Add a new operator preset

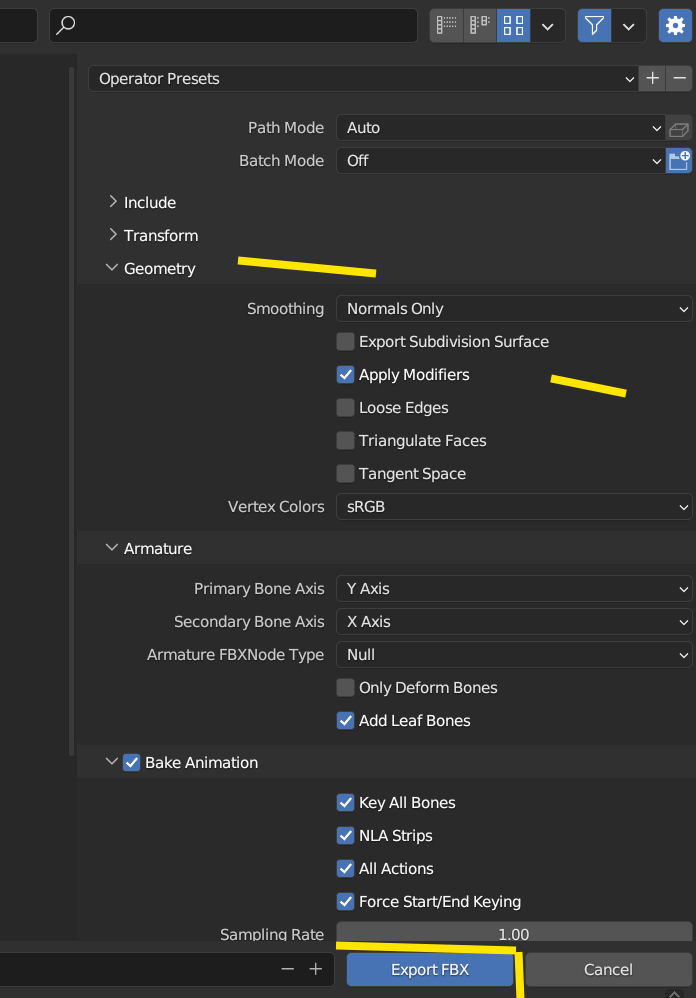coord(653,78)
